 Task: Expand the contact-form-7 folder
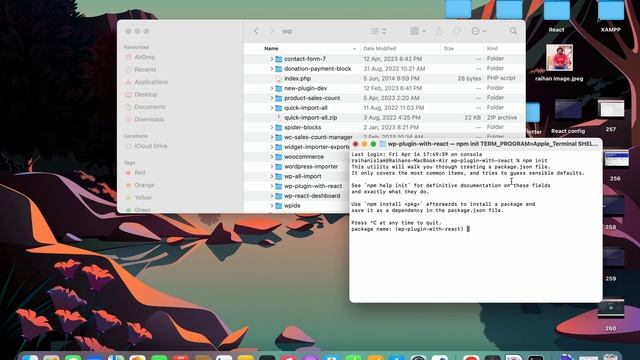[271, 59]
